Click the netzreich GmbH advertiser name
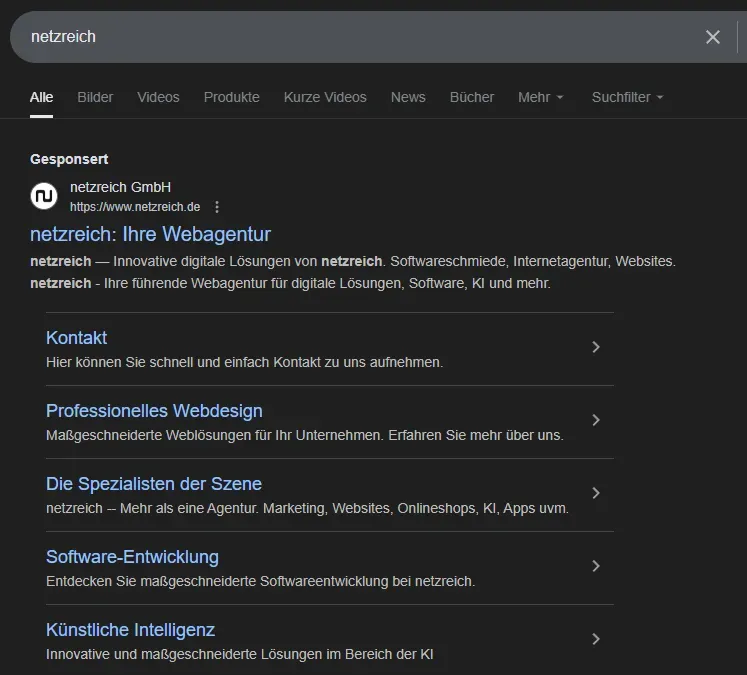This screenshot has width=747, height=675. point(121,187)
